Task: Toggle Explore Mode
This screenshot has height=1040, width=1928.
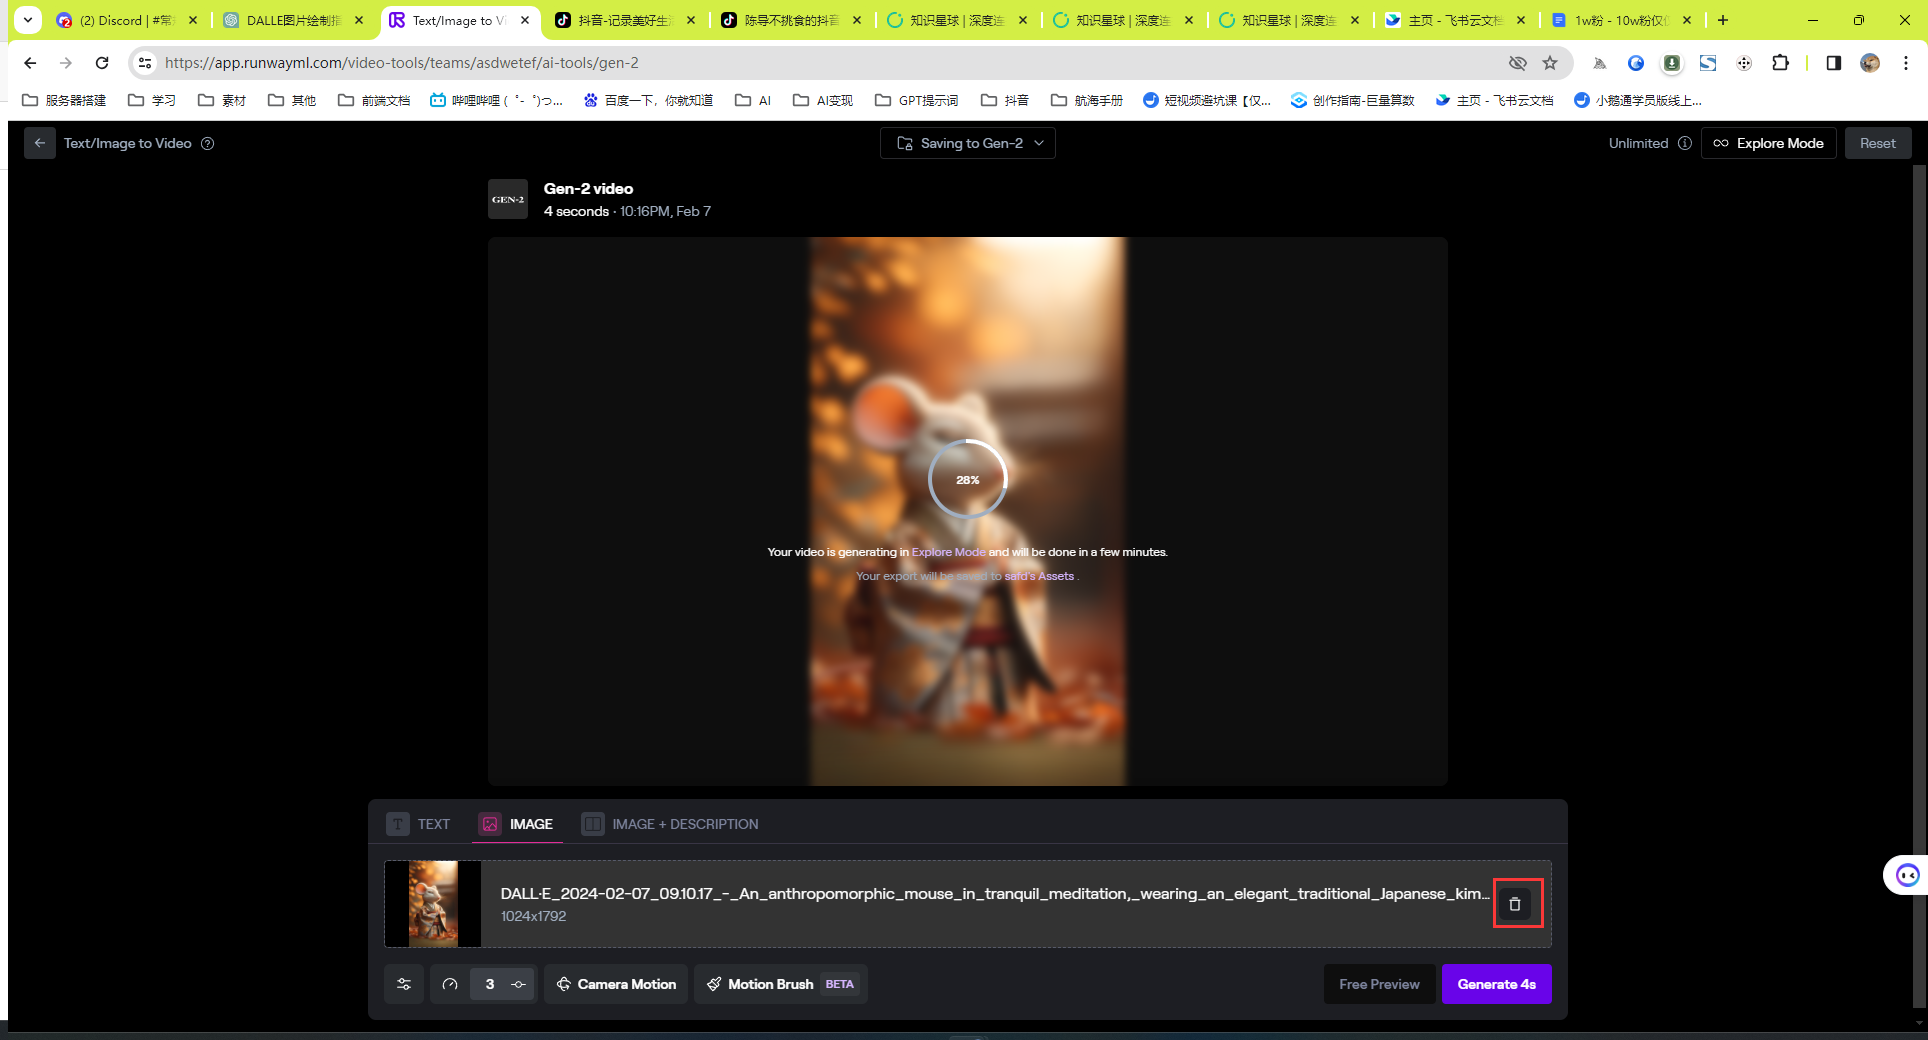Action: [x=1769, y=143]
